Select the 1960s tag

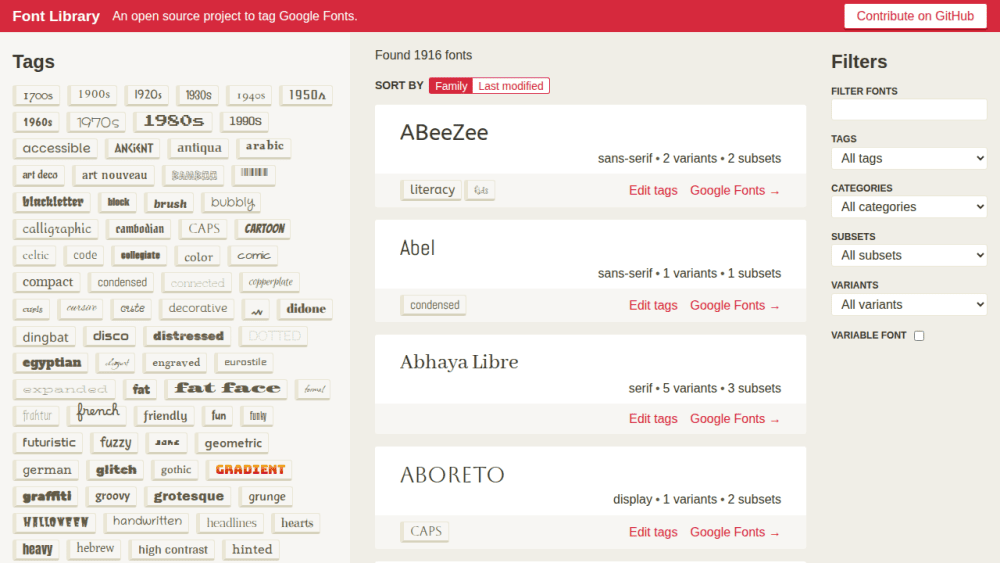[x=37, y=122]
